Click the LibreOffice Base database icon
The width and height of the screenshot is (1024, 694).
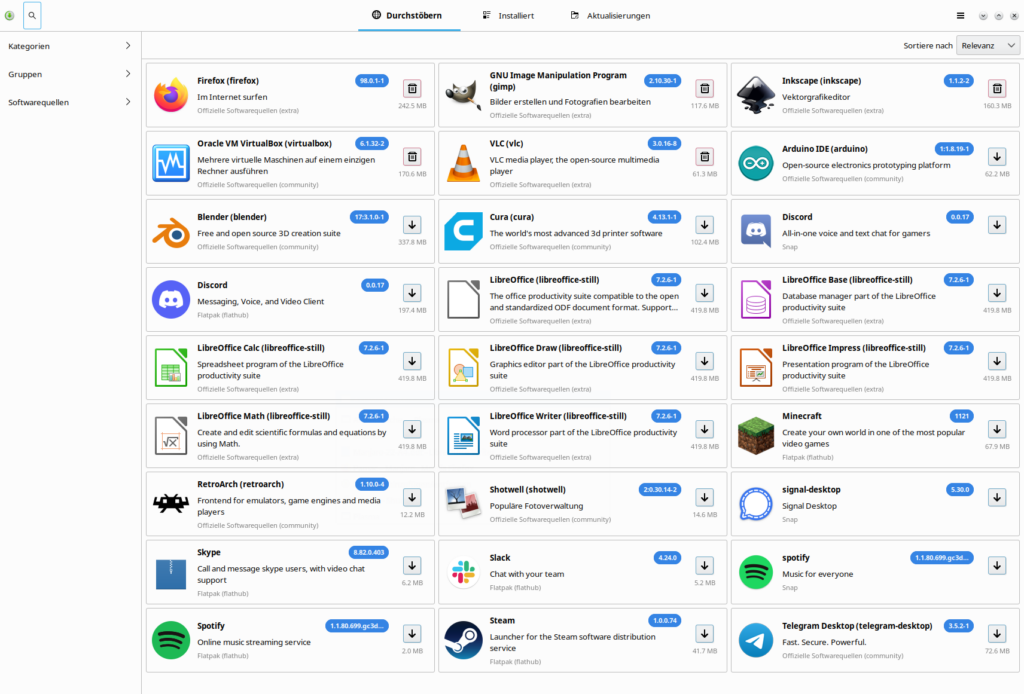pyautogui.click(x=756, y=300)
